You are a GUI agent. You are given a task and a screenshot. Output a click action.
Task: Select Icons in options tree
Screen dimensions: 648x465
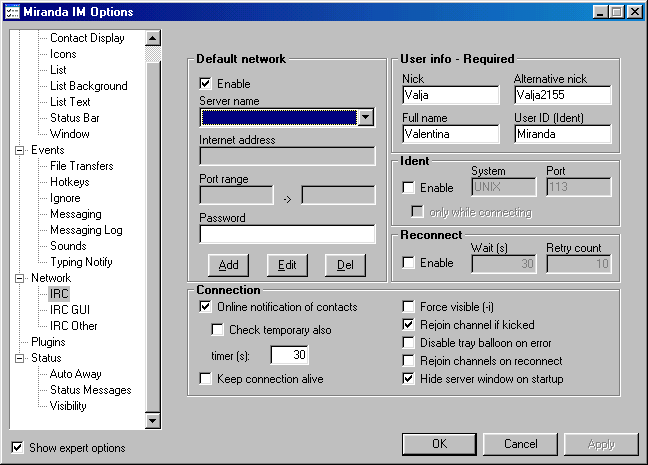pos(63,54)
